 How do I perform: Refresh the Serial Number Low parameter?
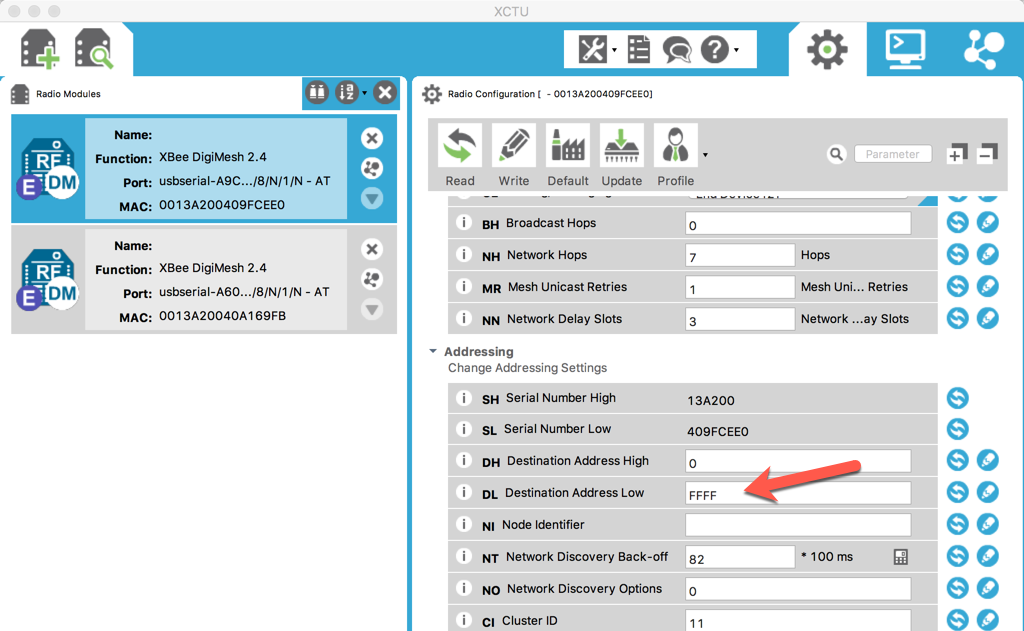957,429
